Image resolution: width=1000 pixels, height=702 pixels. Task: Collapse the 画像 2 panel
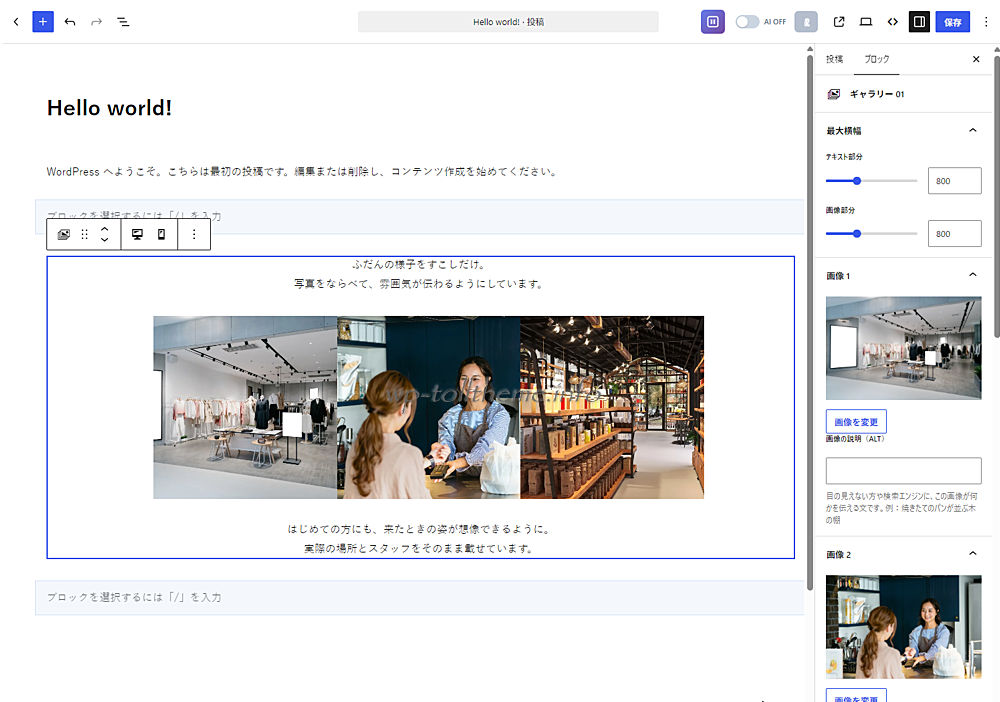click(973, 553)
